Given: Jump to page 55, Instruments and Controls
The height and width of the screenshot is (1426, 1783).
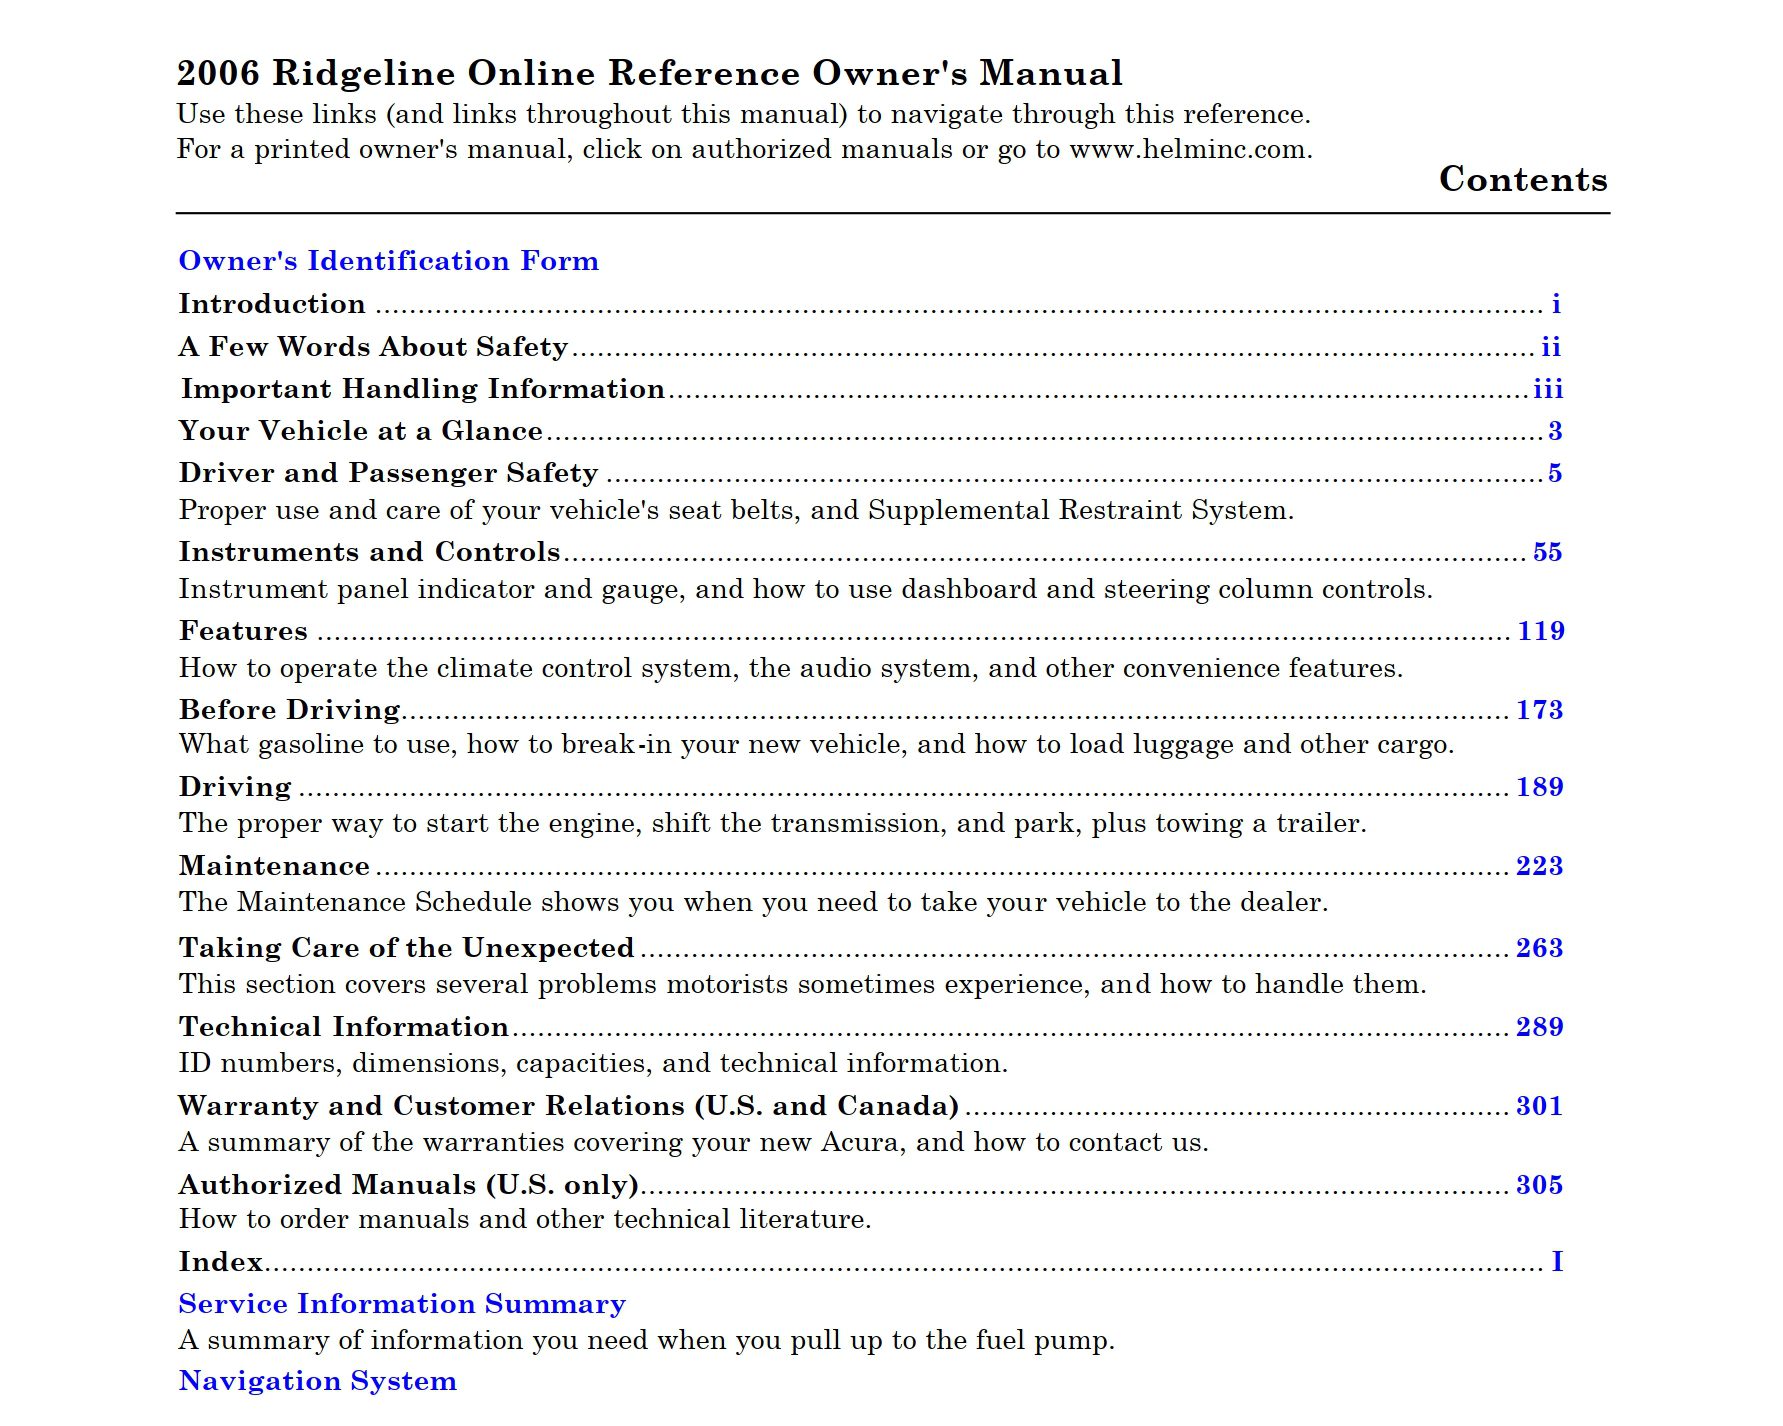Looking at the screenshot, I should [1547, 552].
